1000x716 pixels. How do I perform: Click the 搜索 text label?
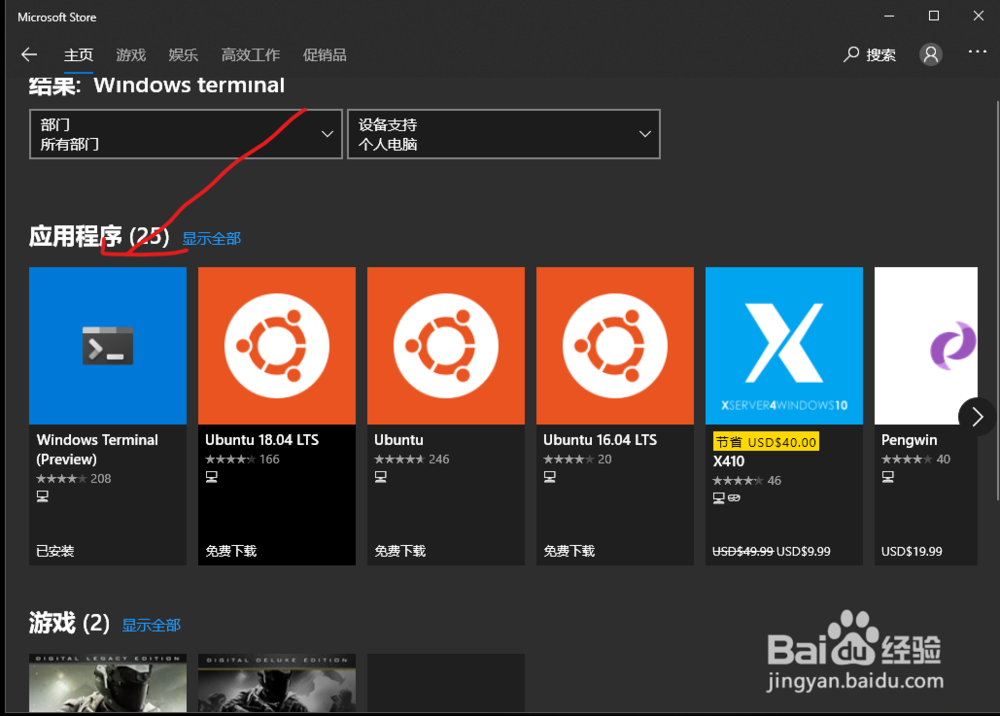(x=881, y=55)
